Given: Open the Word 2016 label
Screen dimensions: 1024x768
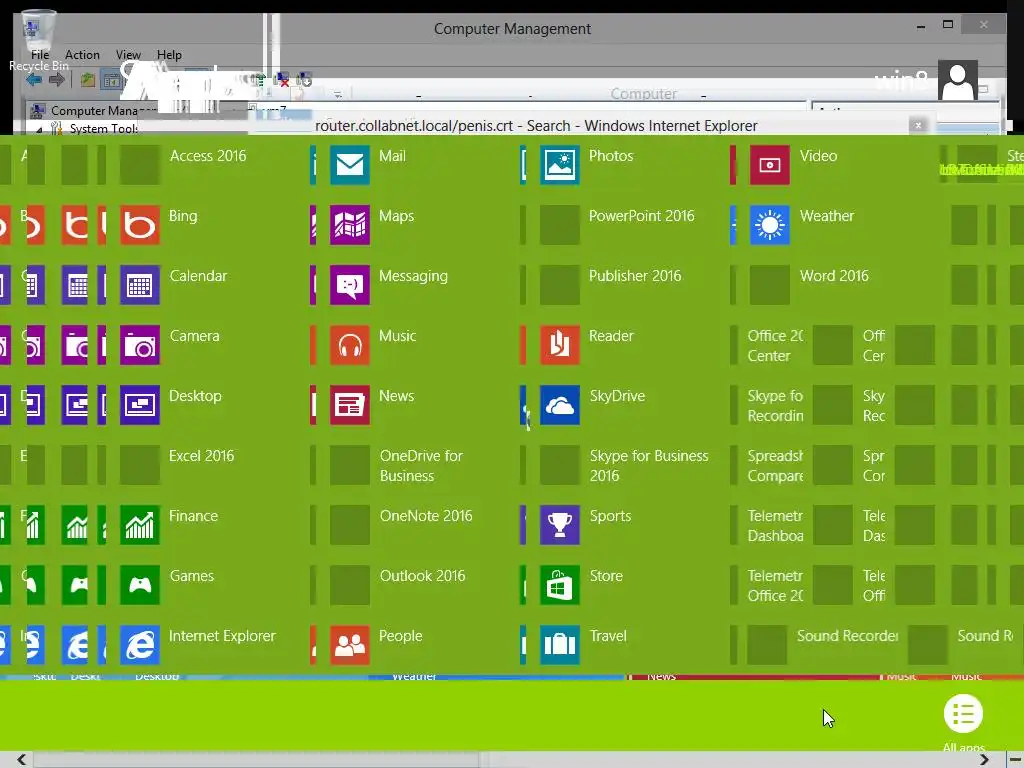Looking at the screenshot, I should pos(834,276).
